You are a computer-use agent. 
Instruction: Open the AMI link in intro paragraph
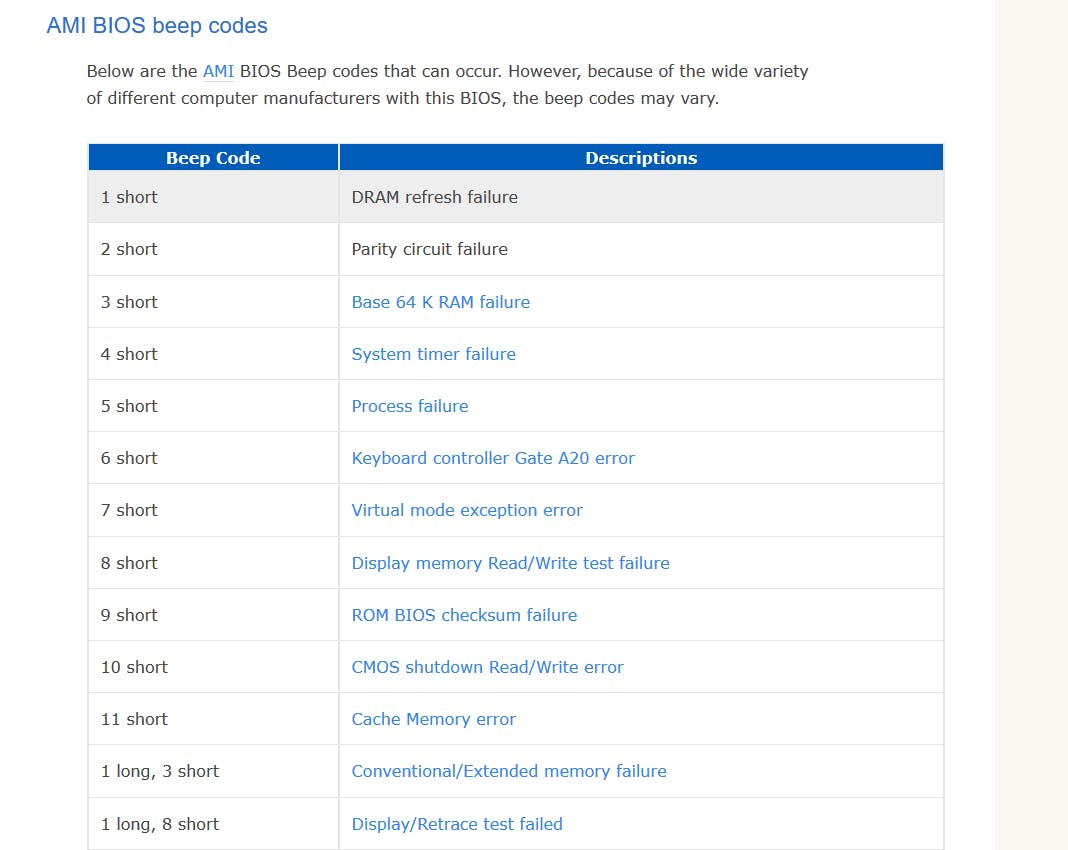tap(218, 72)
